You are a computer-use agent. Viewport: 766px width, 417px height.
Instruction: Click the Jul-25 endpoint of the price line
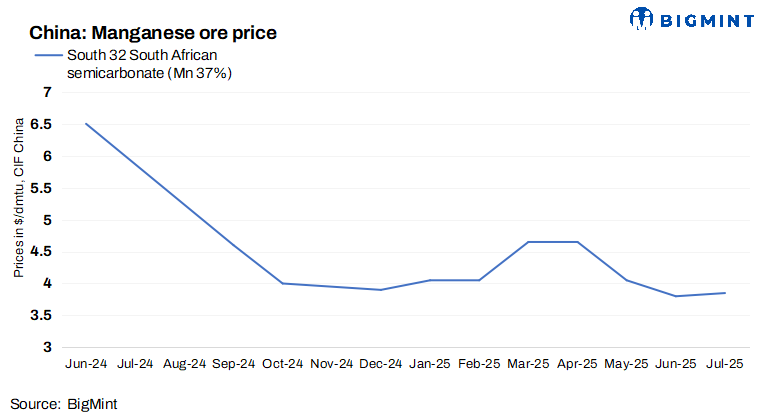point(725,293)
